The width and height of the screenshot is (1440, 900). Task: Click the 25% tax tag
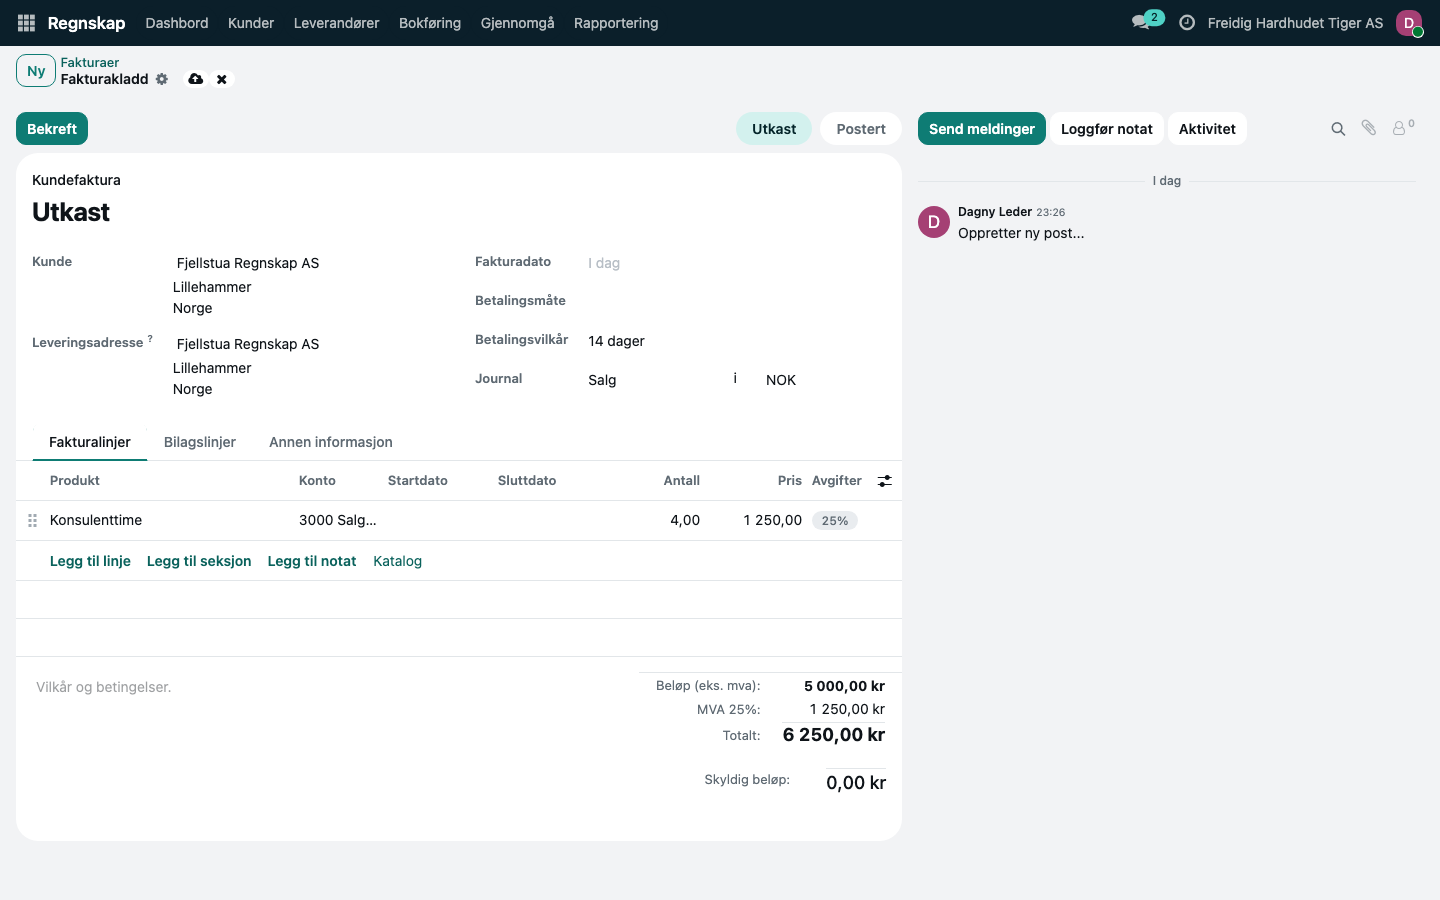pos(835,521)
